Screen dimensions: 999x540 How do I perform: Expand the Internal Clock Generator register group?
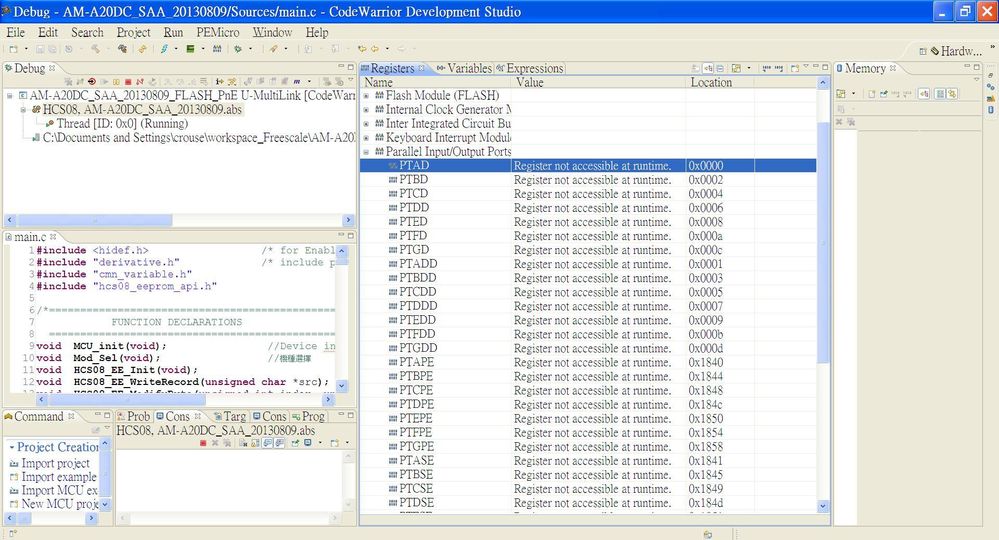click(366, 110)
